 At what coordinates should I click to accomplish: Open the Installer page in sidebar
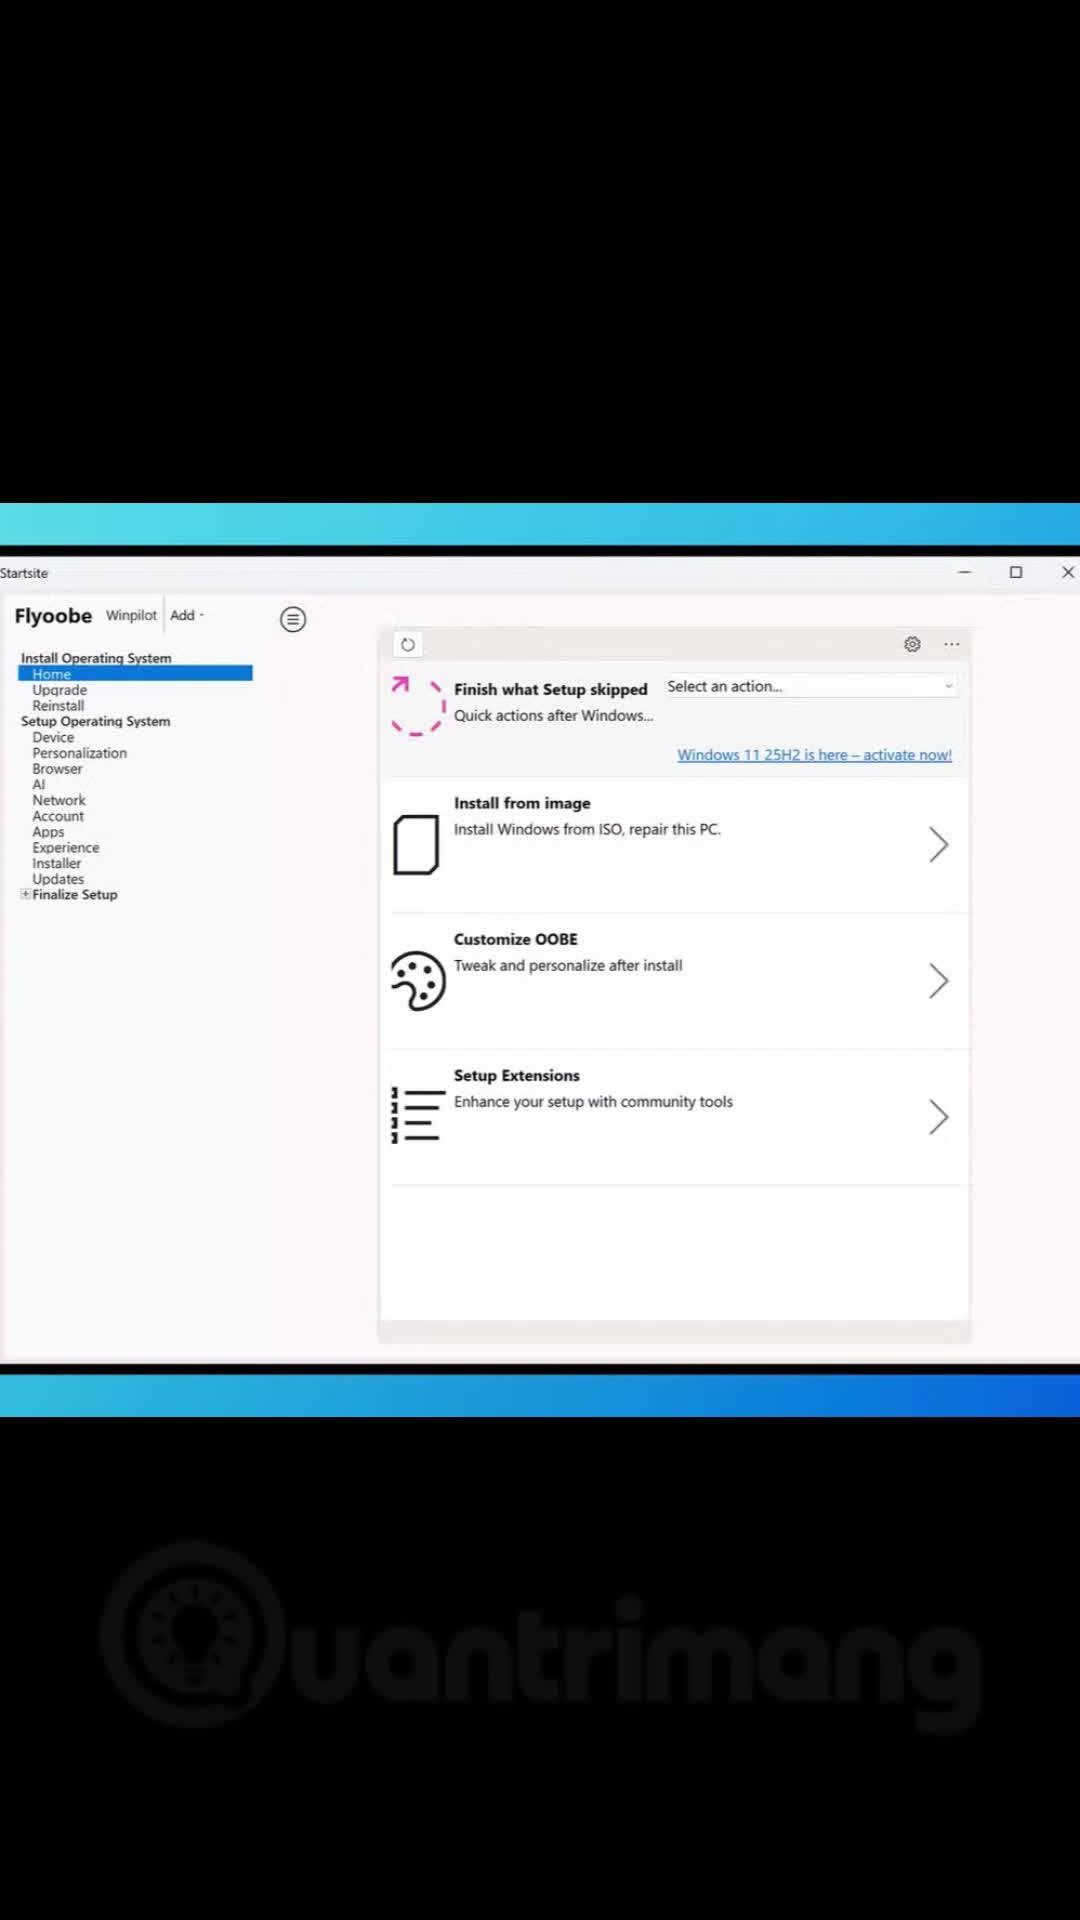coord(56,863)
